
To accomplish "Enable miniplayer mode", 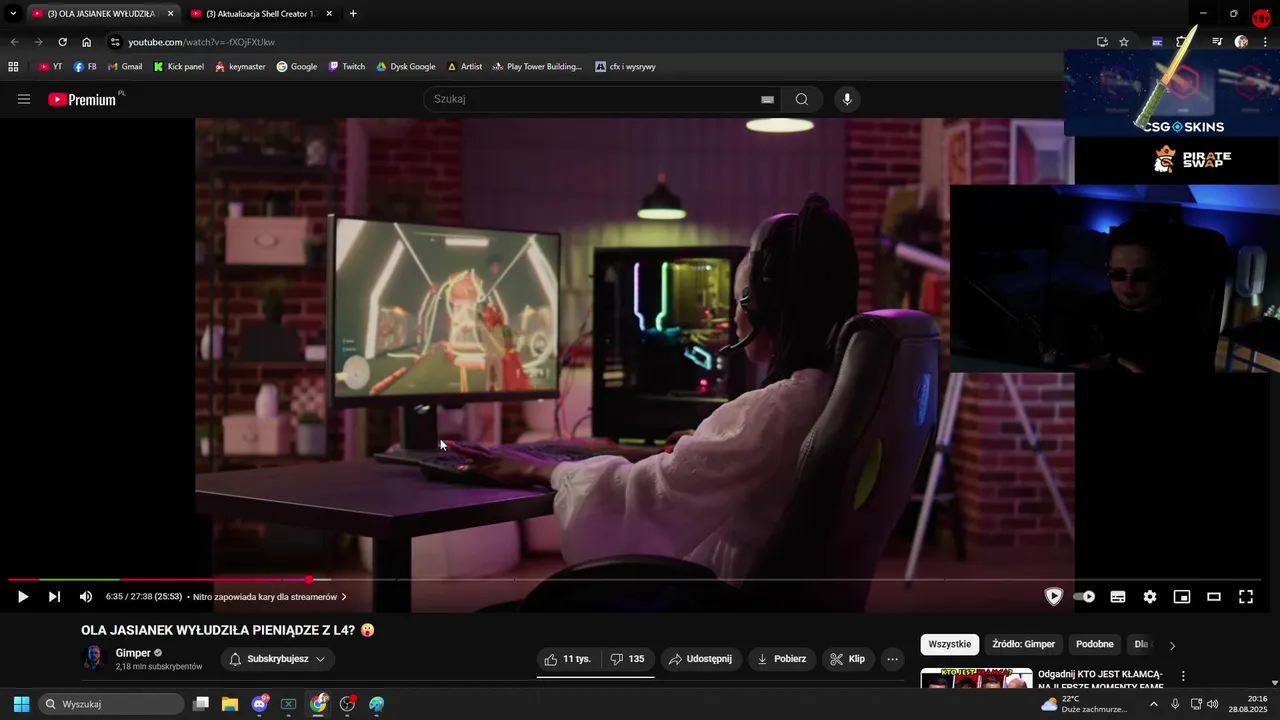I will 1182,597.
